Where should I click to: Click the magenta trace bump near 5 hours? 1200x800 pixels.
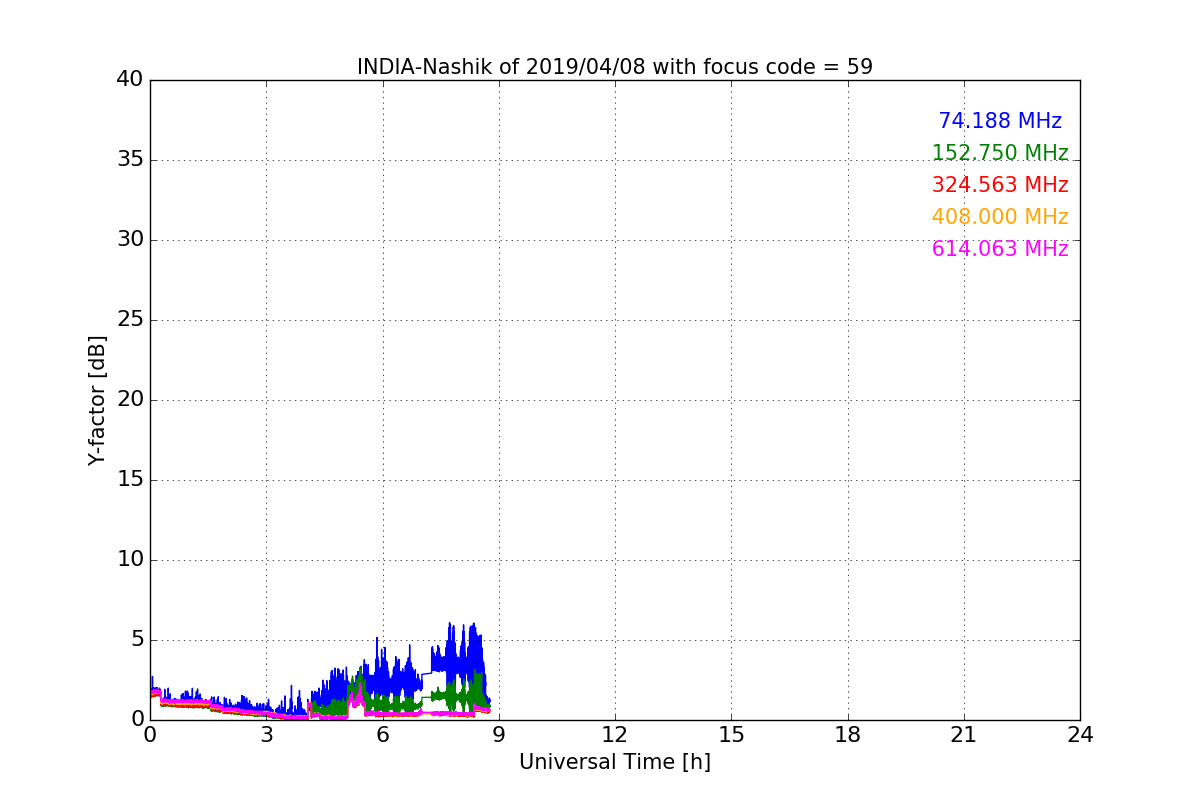coord(356,696)
